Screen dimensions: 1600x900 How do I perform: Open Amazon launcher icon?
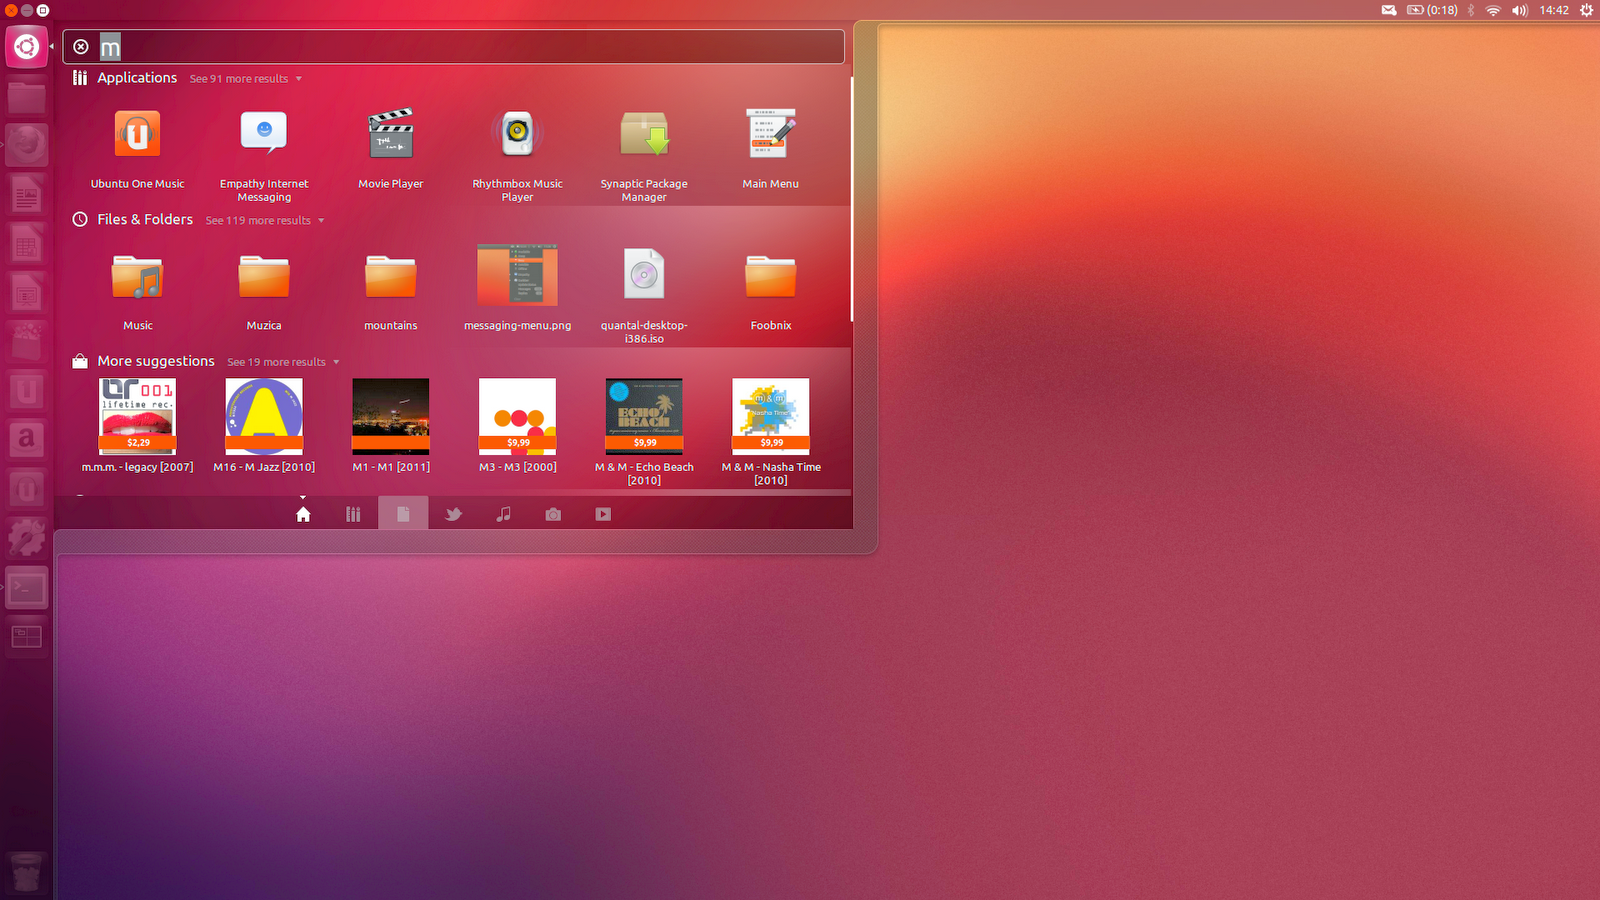(x=27, y=440)
